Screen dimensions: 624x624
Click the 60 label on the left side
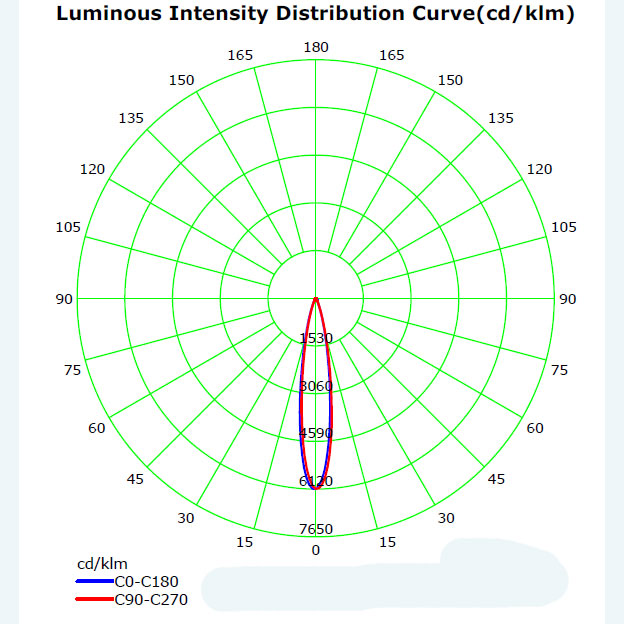point(97,429)
